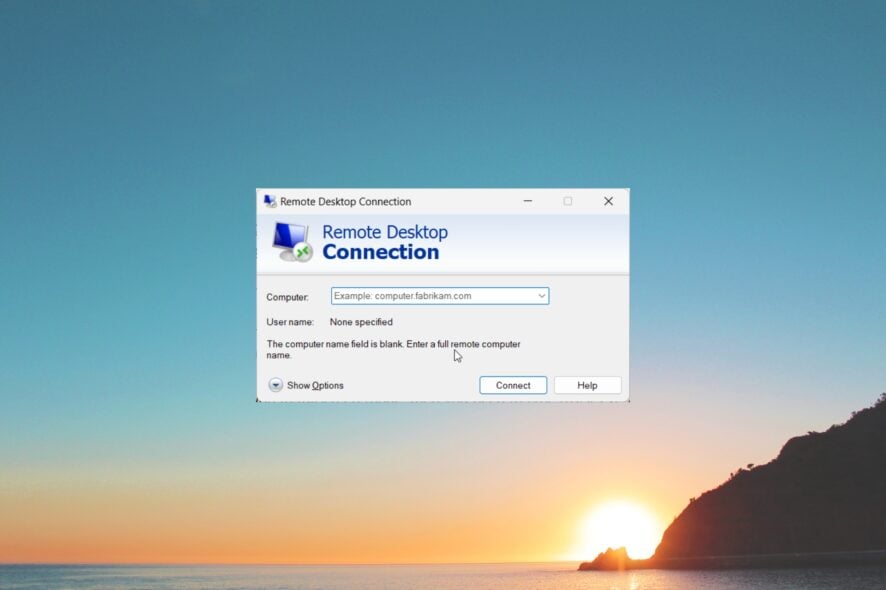This screenshot has width=886, height=590.
Task: Click the title bar Remote Desktop icon
Action: 270,201
